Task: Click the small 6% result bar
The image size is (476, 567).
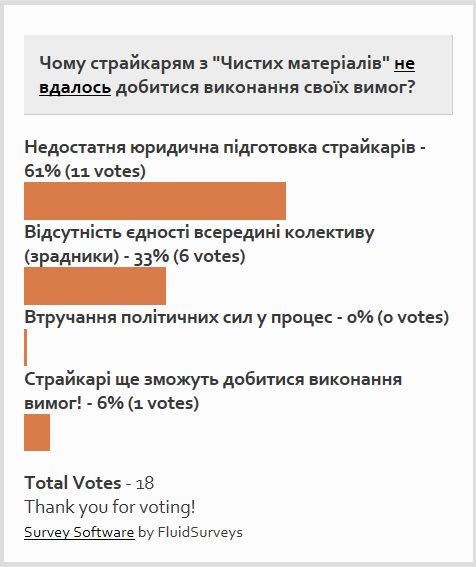Action: 37,432
